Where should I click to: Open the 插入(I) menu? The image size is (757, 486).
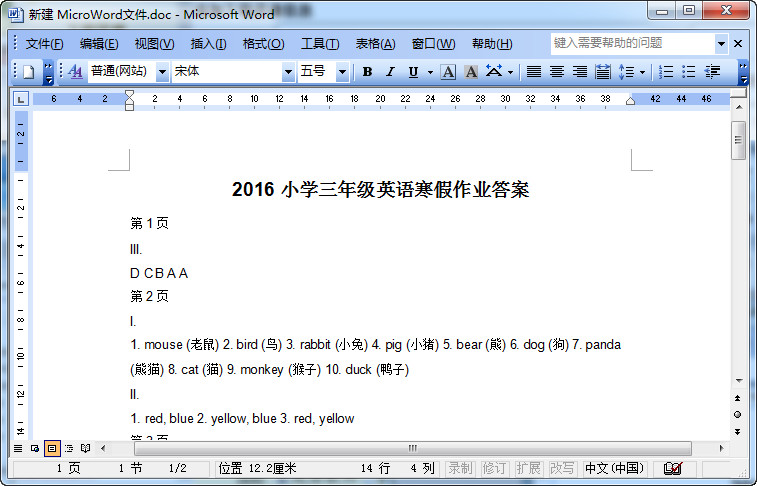point(209,44)
